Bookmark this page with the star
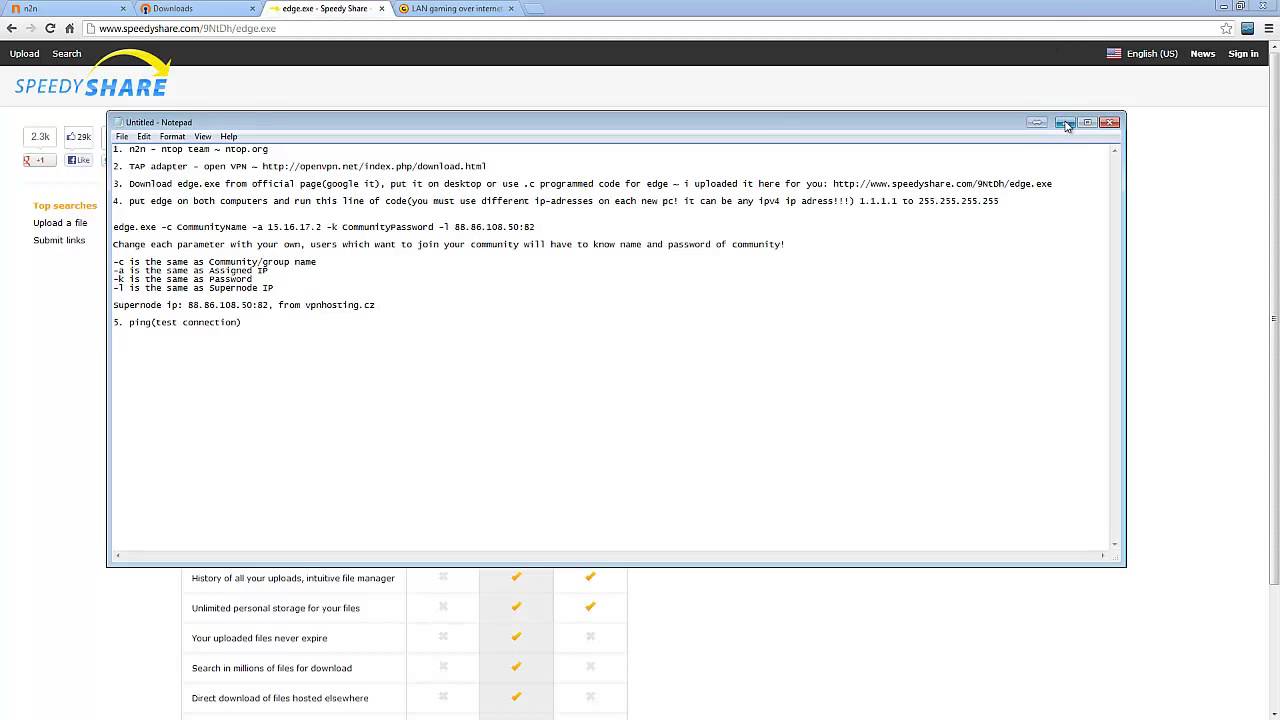Viewport: 1280px width, 720px height. coord(1226,28)
